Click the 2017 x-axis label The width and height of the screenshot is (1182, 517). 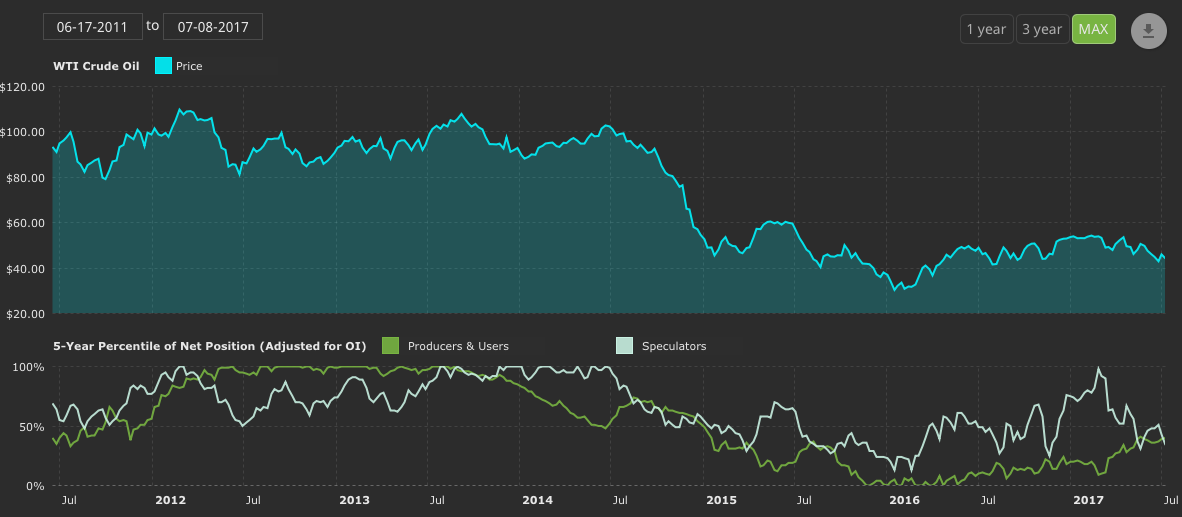pos(1087,499)
